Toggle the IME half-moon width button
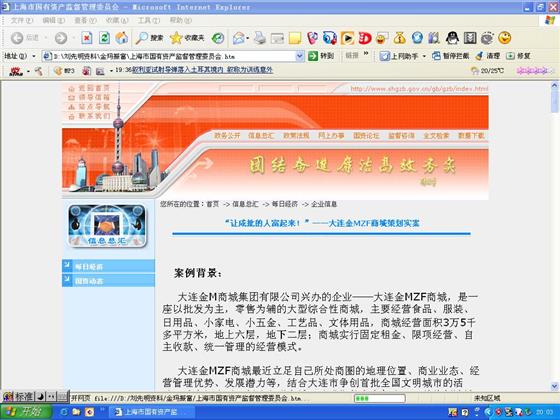560x420 pixels. coord(40,396)
